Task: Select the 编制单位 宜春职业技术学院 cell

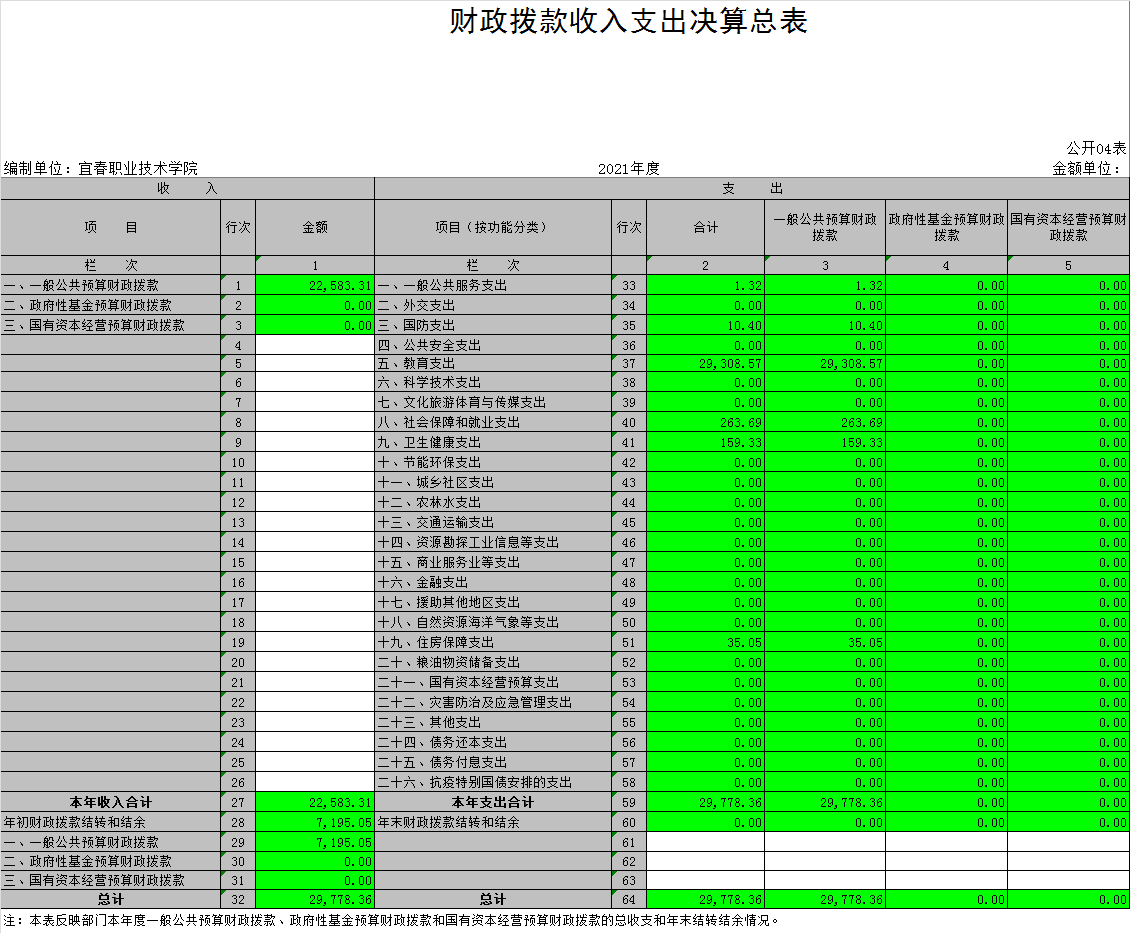Action: click(101, 168)
